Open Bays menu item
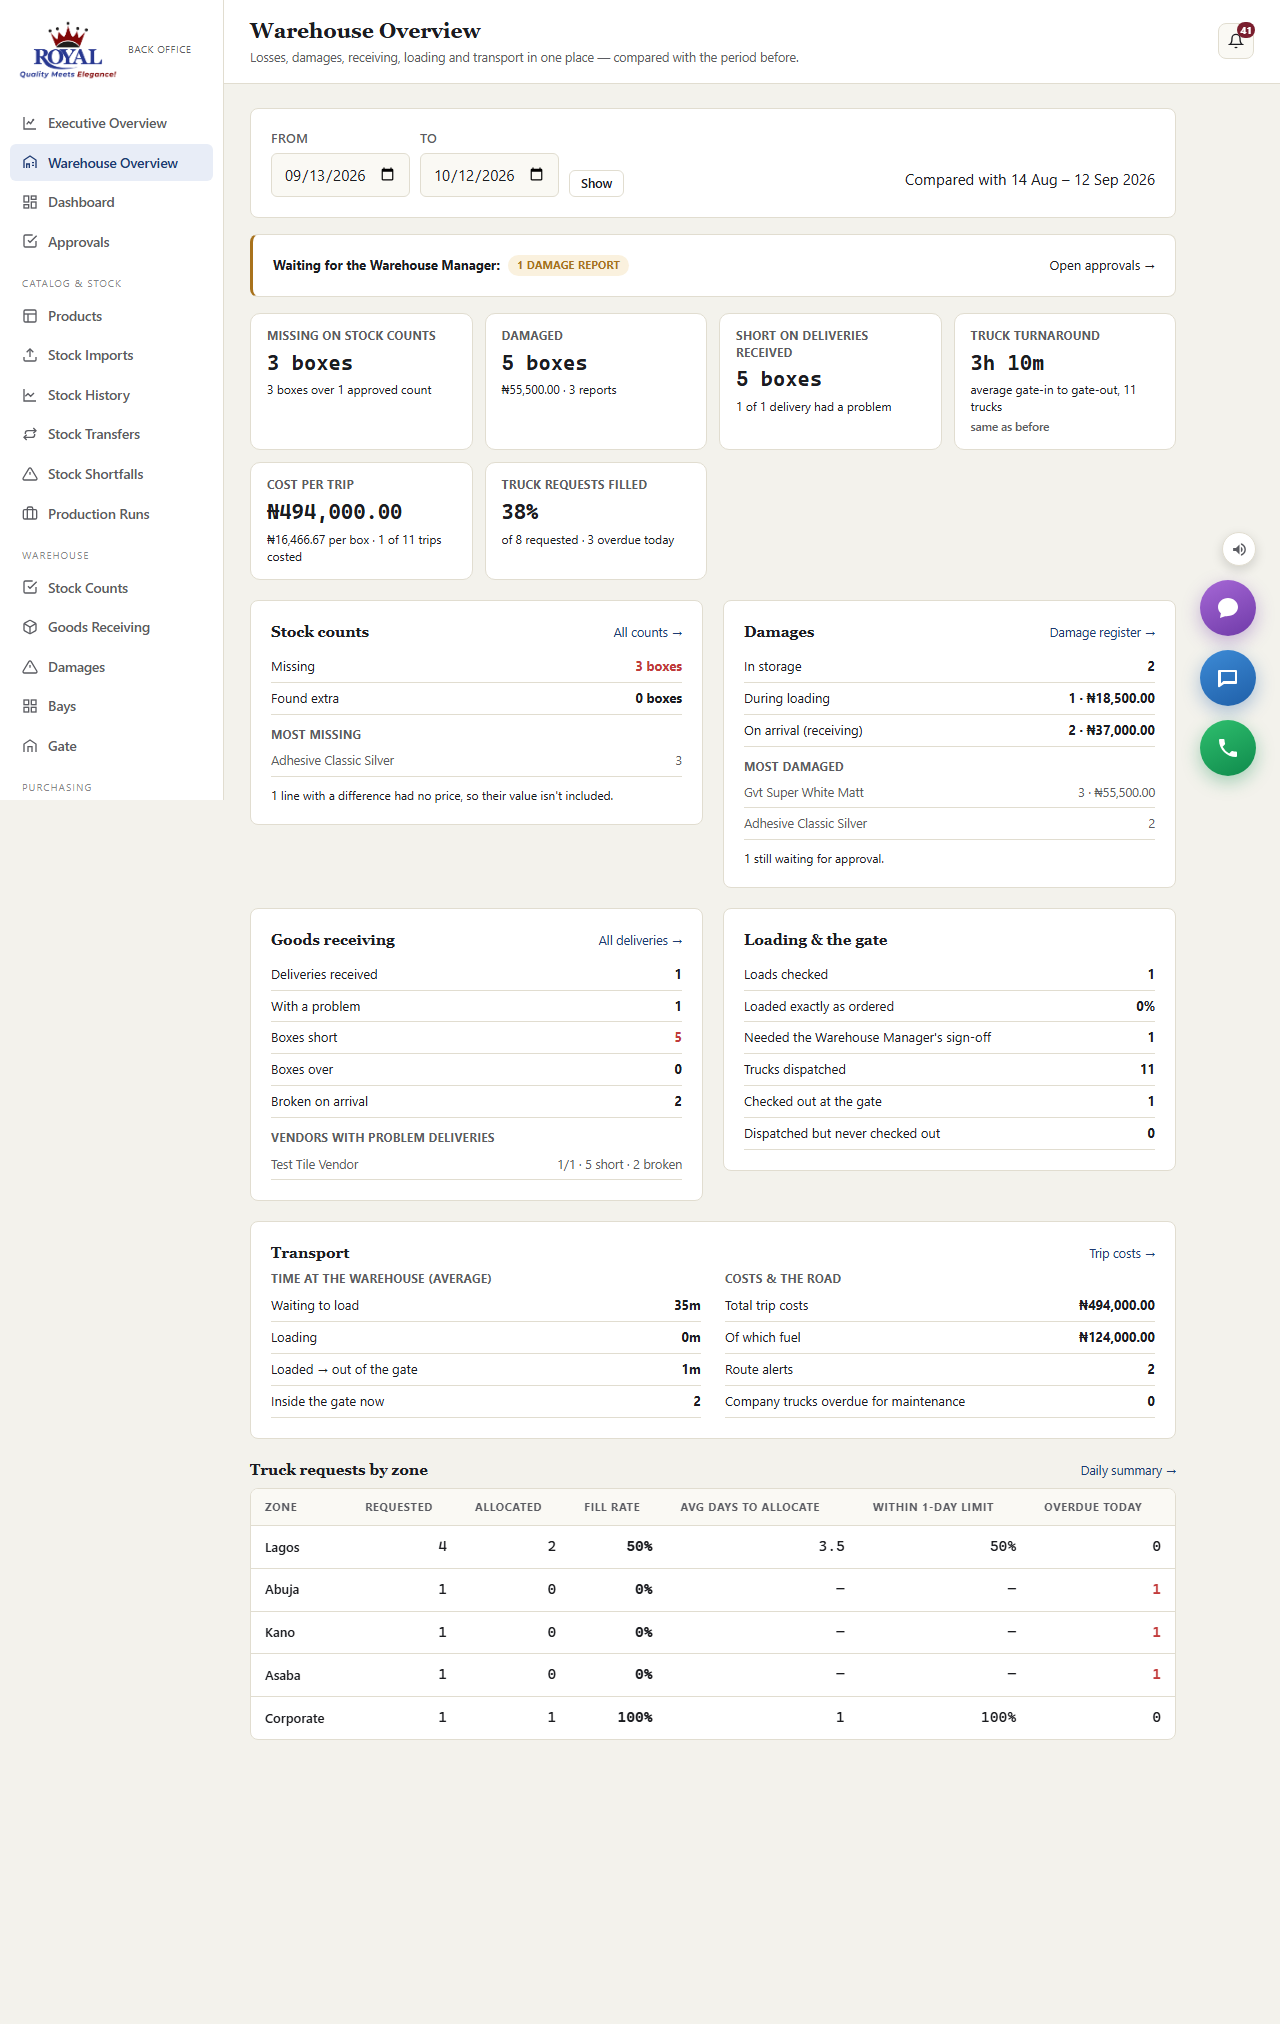Viewport: 1280px width, 2024px height. click(x=111, y=706)
